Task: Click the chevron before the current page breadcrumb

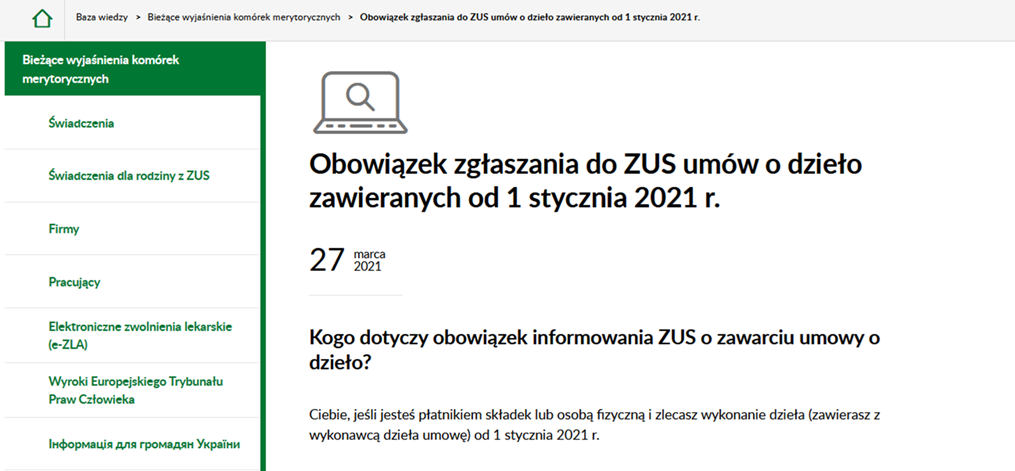Action: coord(350,19)
